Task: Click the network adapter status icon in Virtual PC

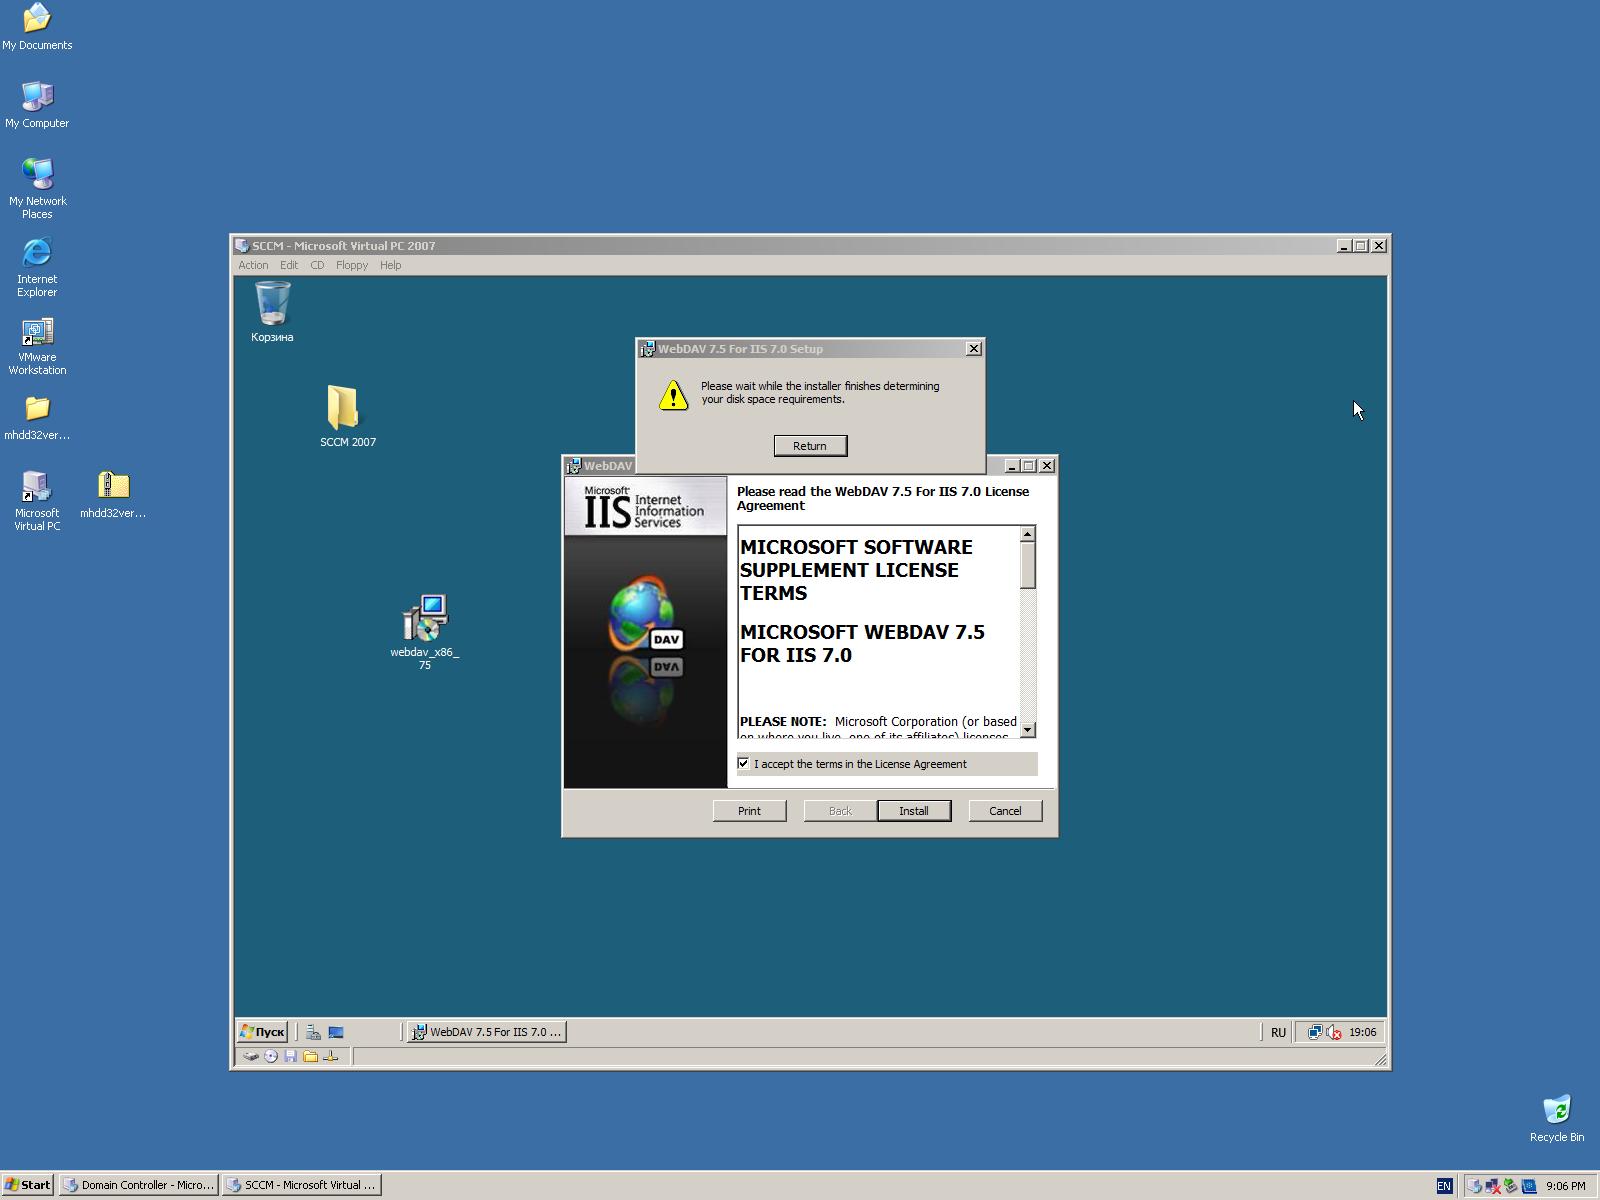Action: point(330,1056)
